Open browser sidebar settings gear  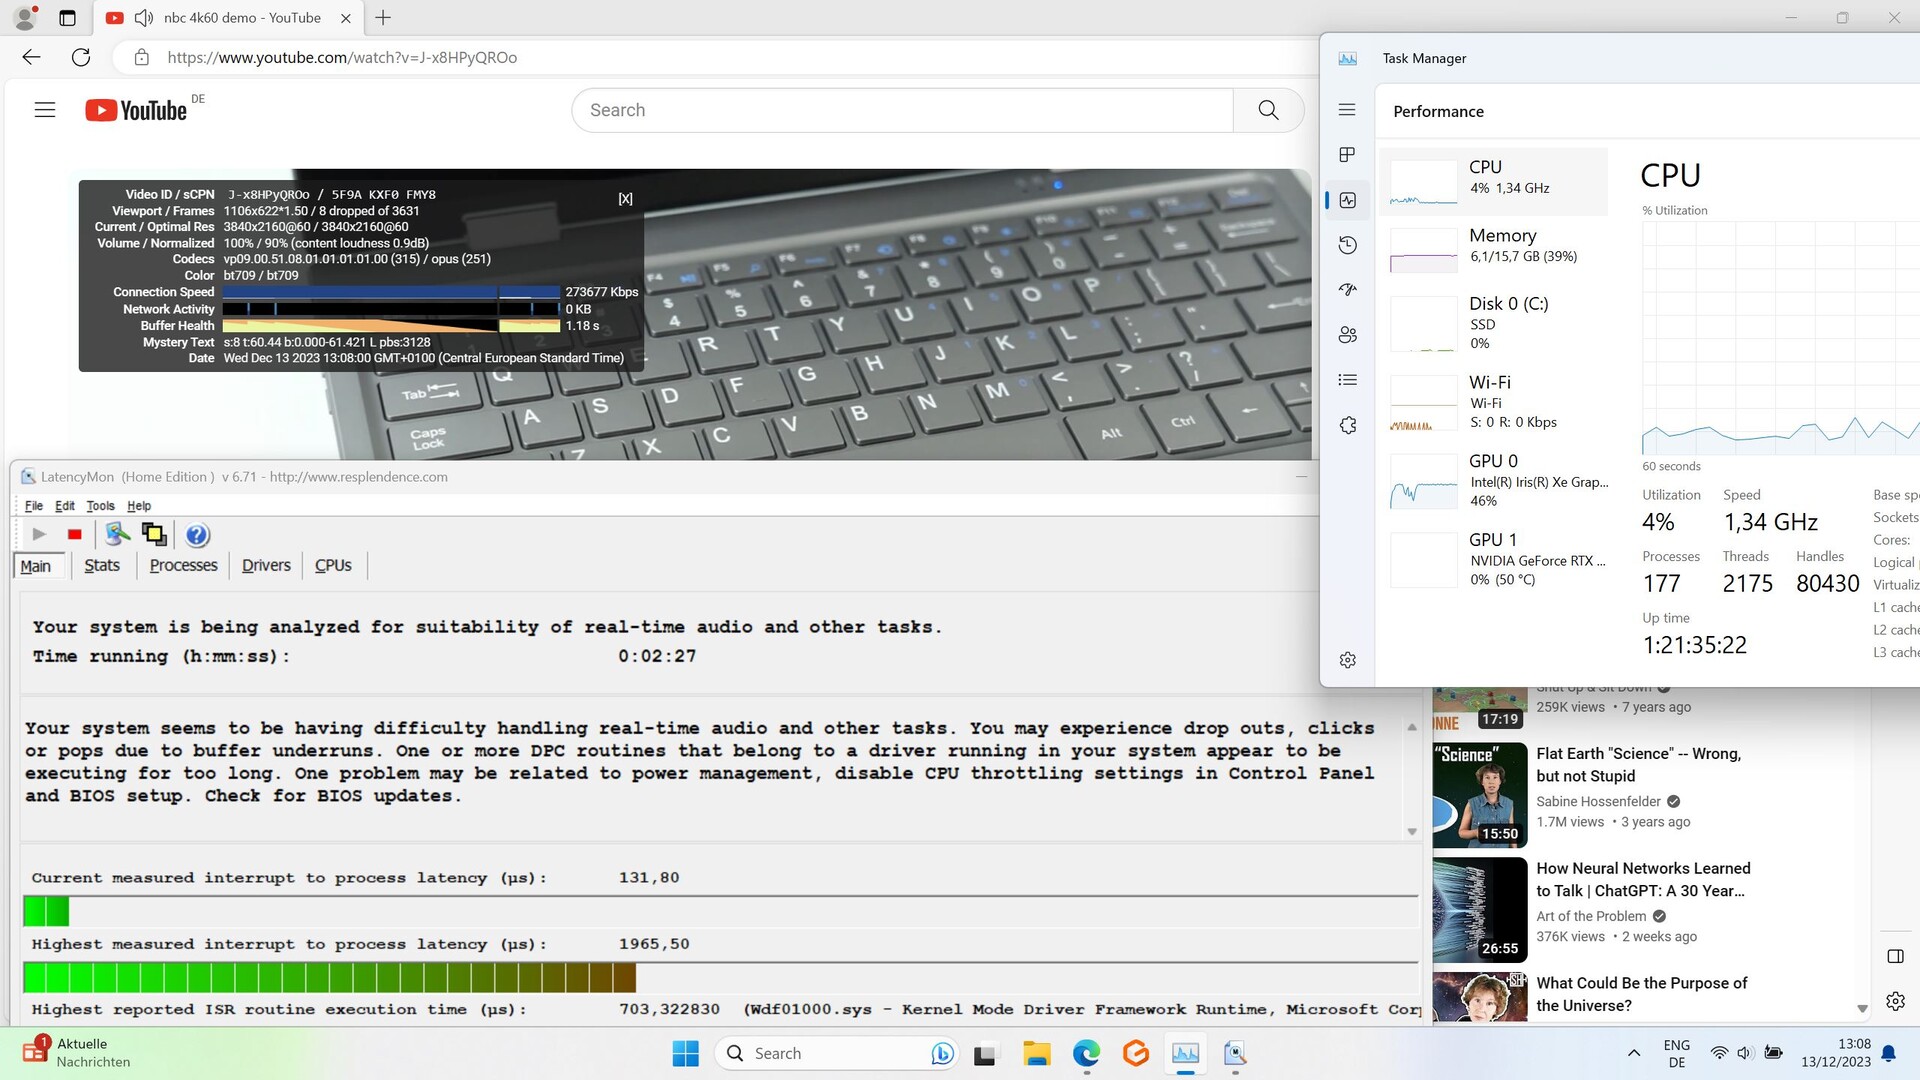tap(1895, 1001)
